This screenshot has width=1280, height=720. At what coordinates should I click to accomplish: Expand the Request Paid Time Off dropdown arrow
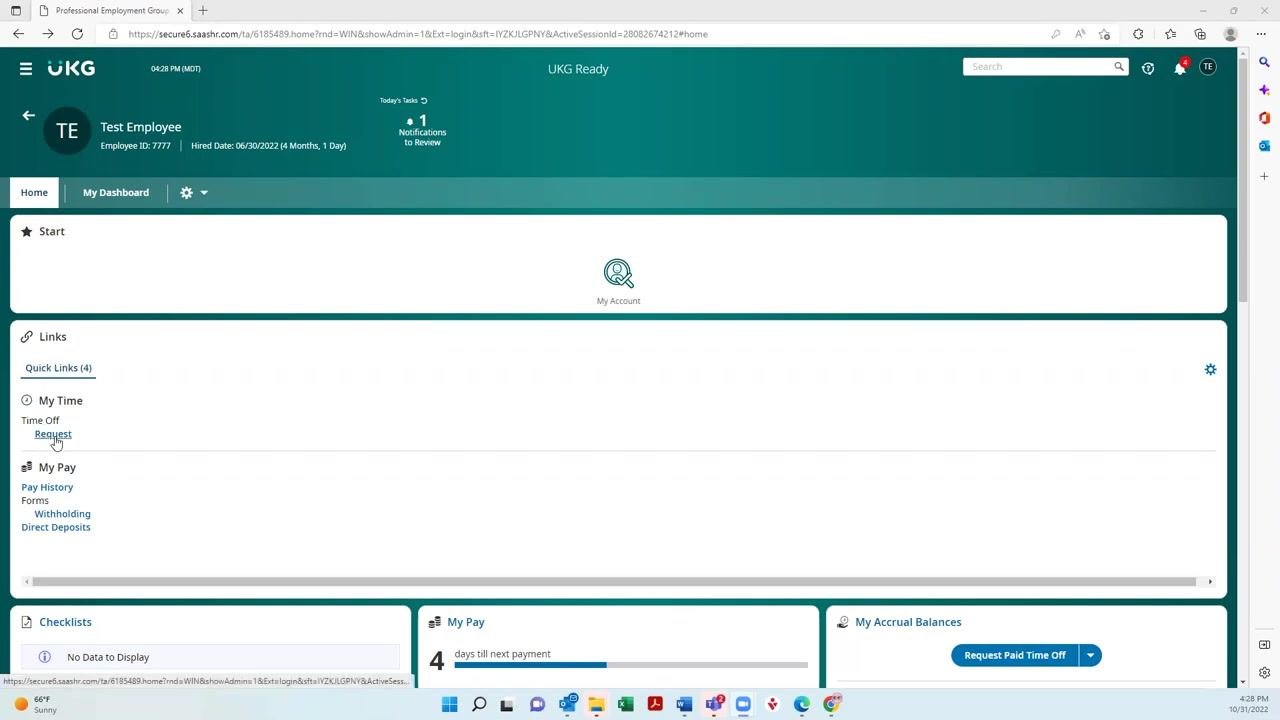click(x=1090, y=655)
